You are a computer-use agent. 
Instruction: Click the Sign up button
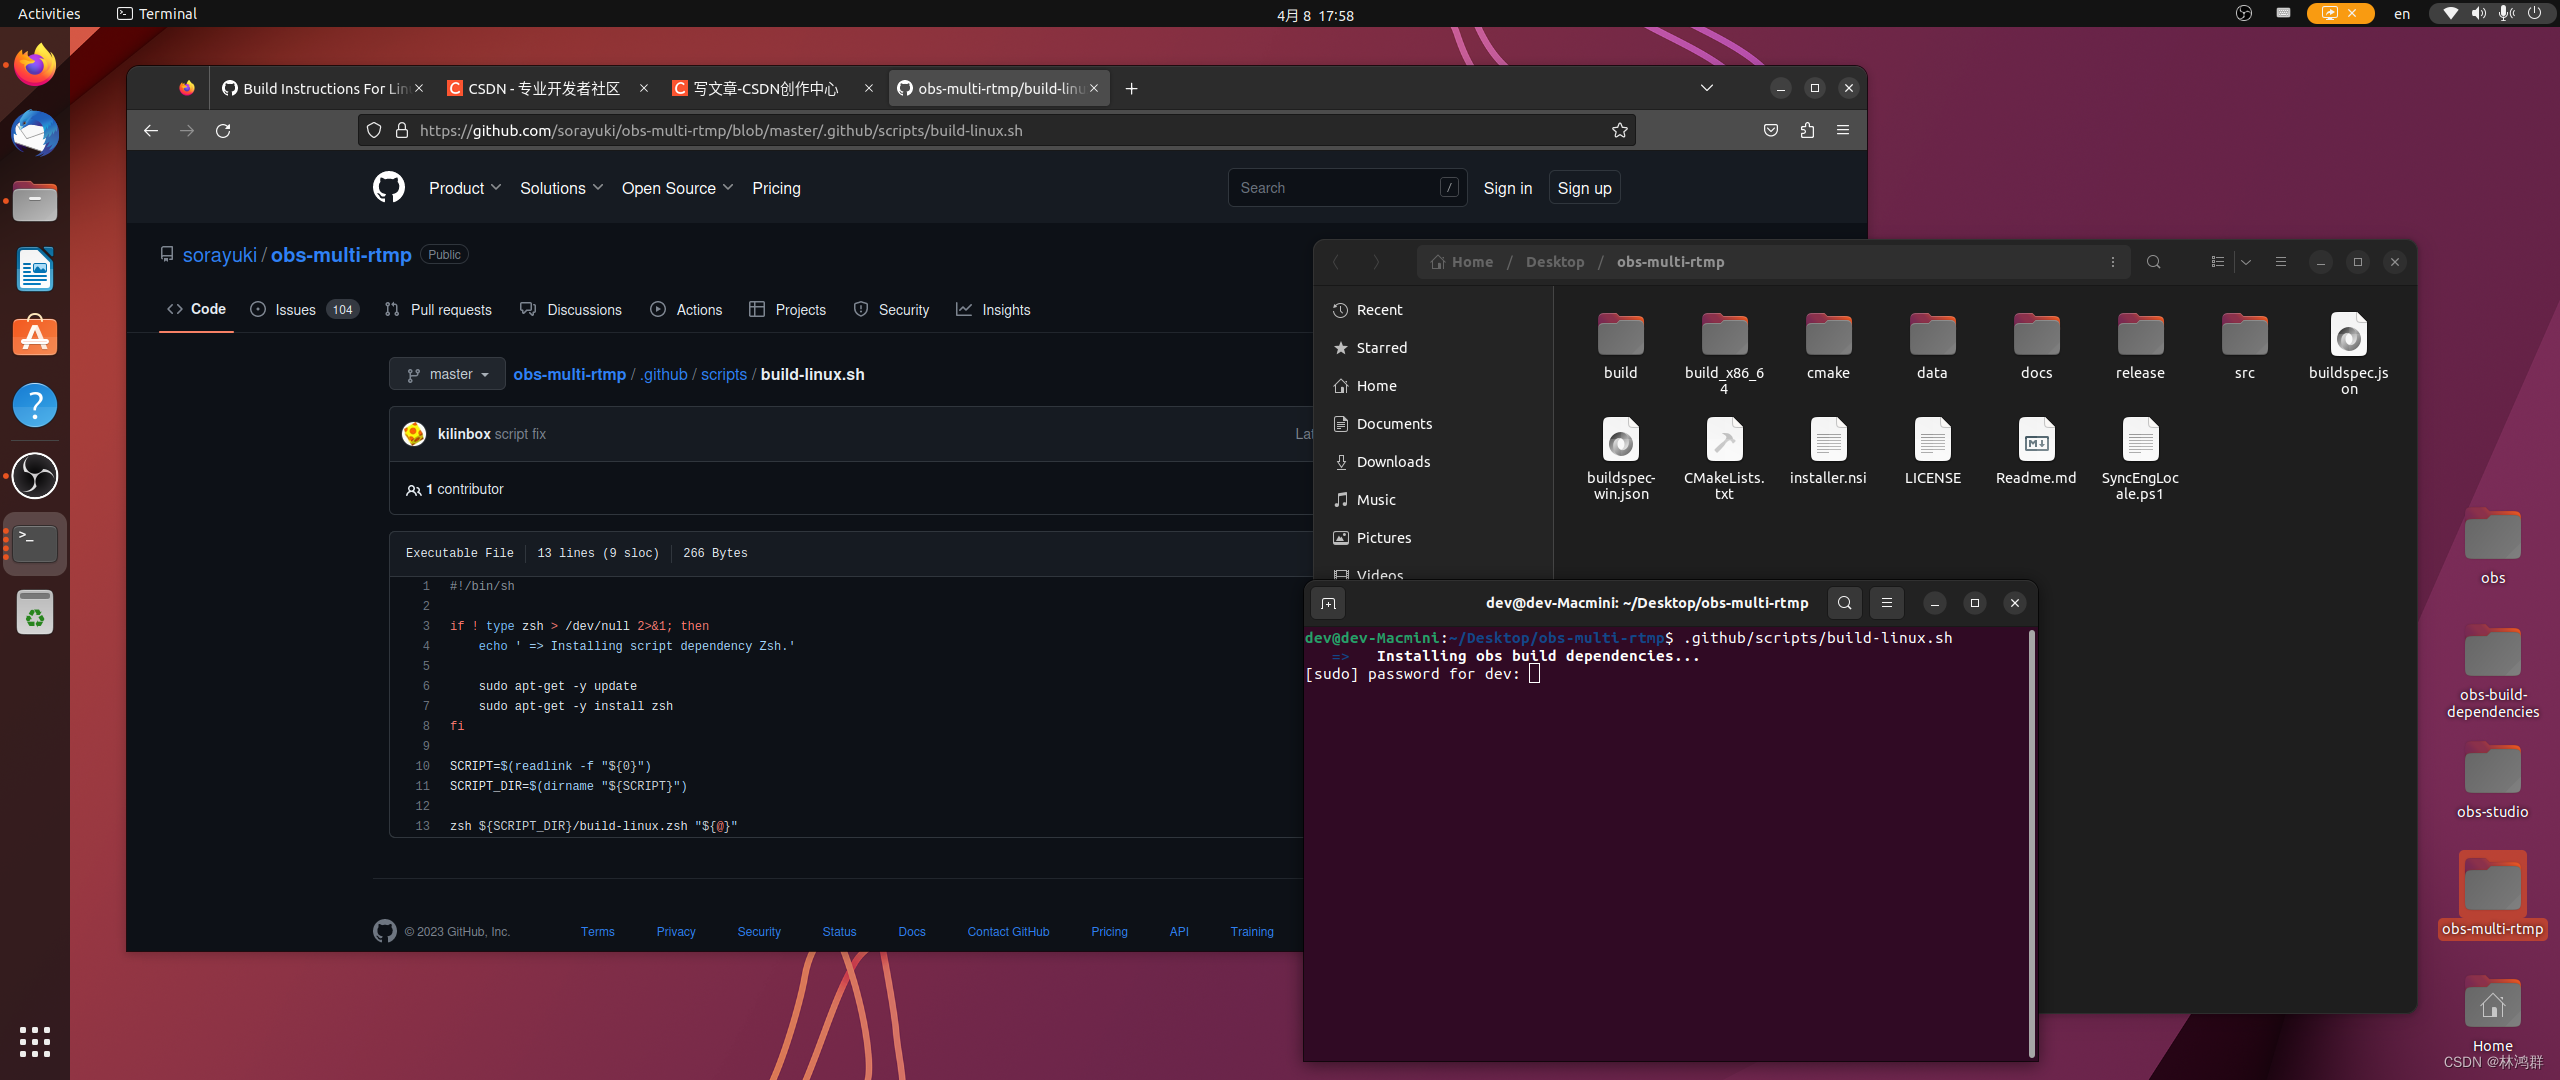(x=1584, y=189)
